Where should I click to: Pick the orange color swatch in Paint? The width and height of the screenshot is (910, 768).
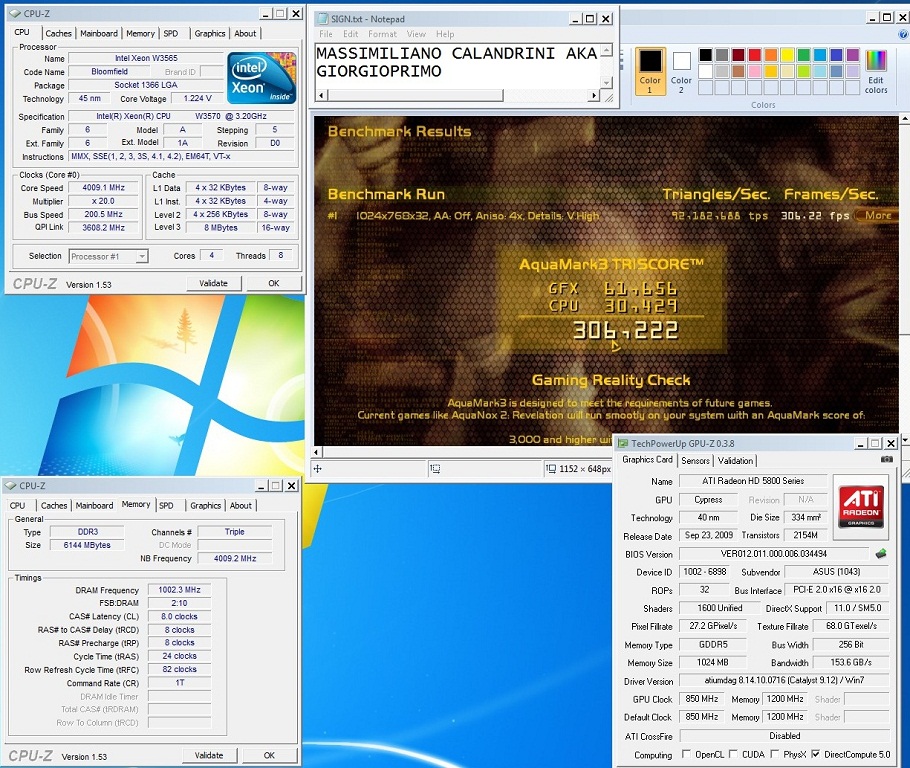point(771,55)
